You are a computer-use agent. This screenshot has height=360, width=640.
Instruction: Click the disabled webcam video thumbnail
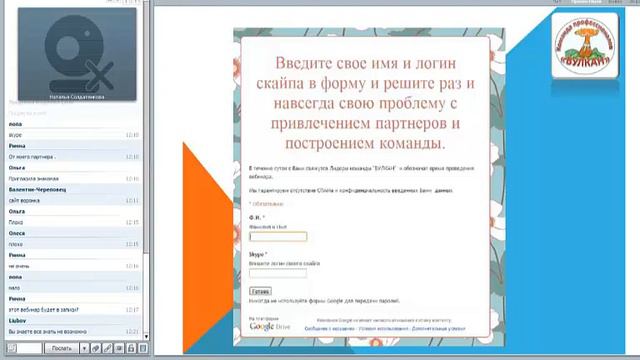(77, 54)
